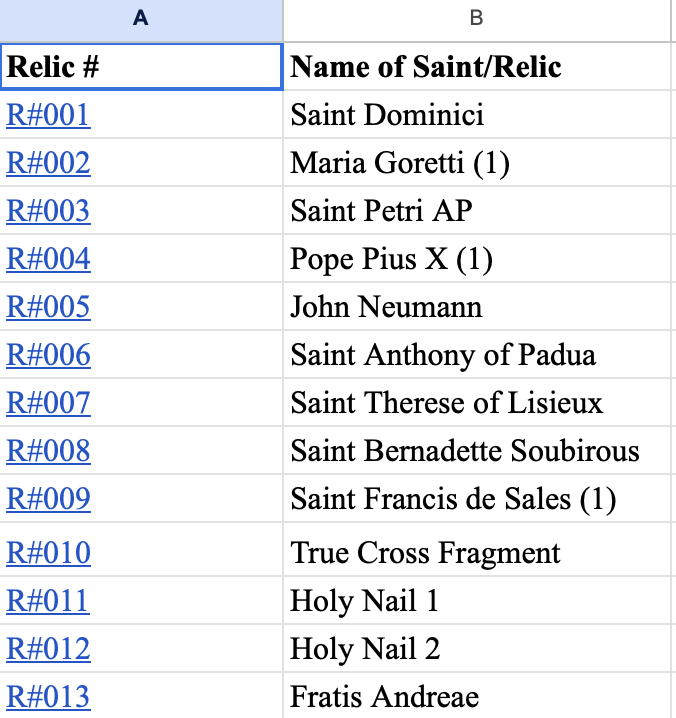Viewport: 676px width, 718px height.
Task: Select column A header
Action: click(x=141, y=19)
